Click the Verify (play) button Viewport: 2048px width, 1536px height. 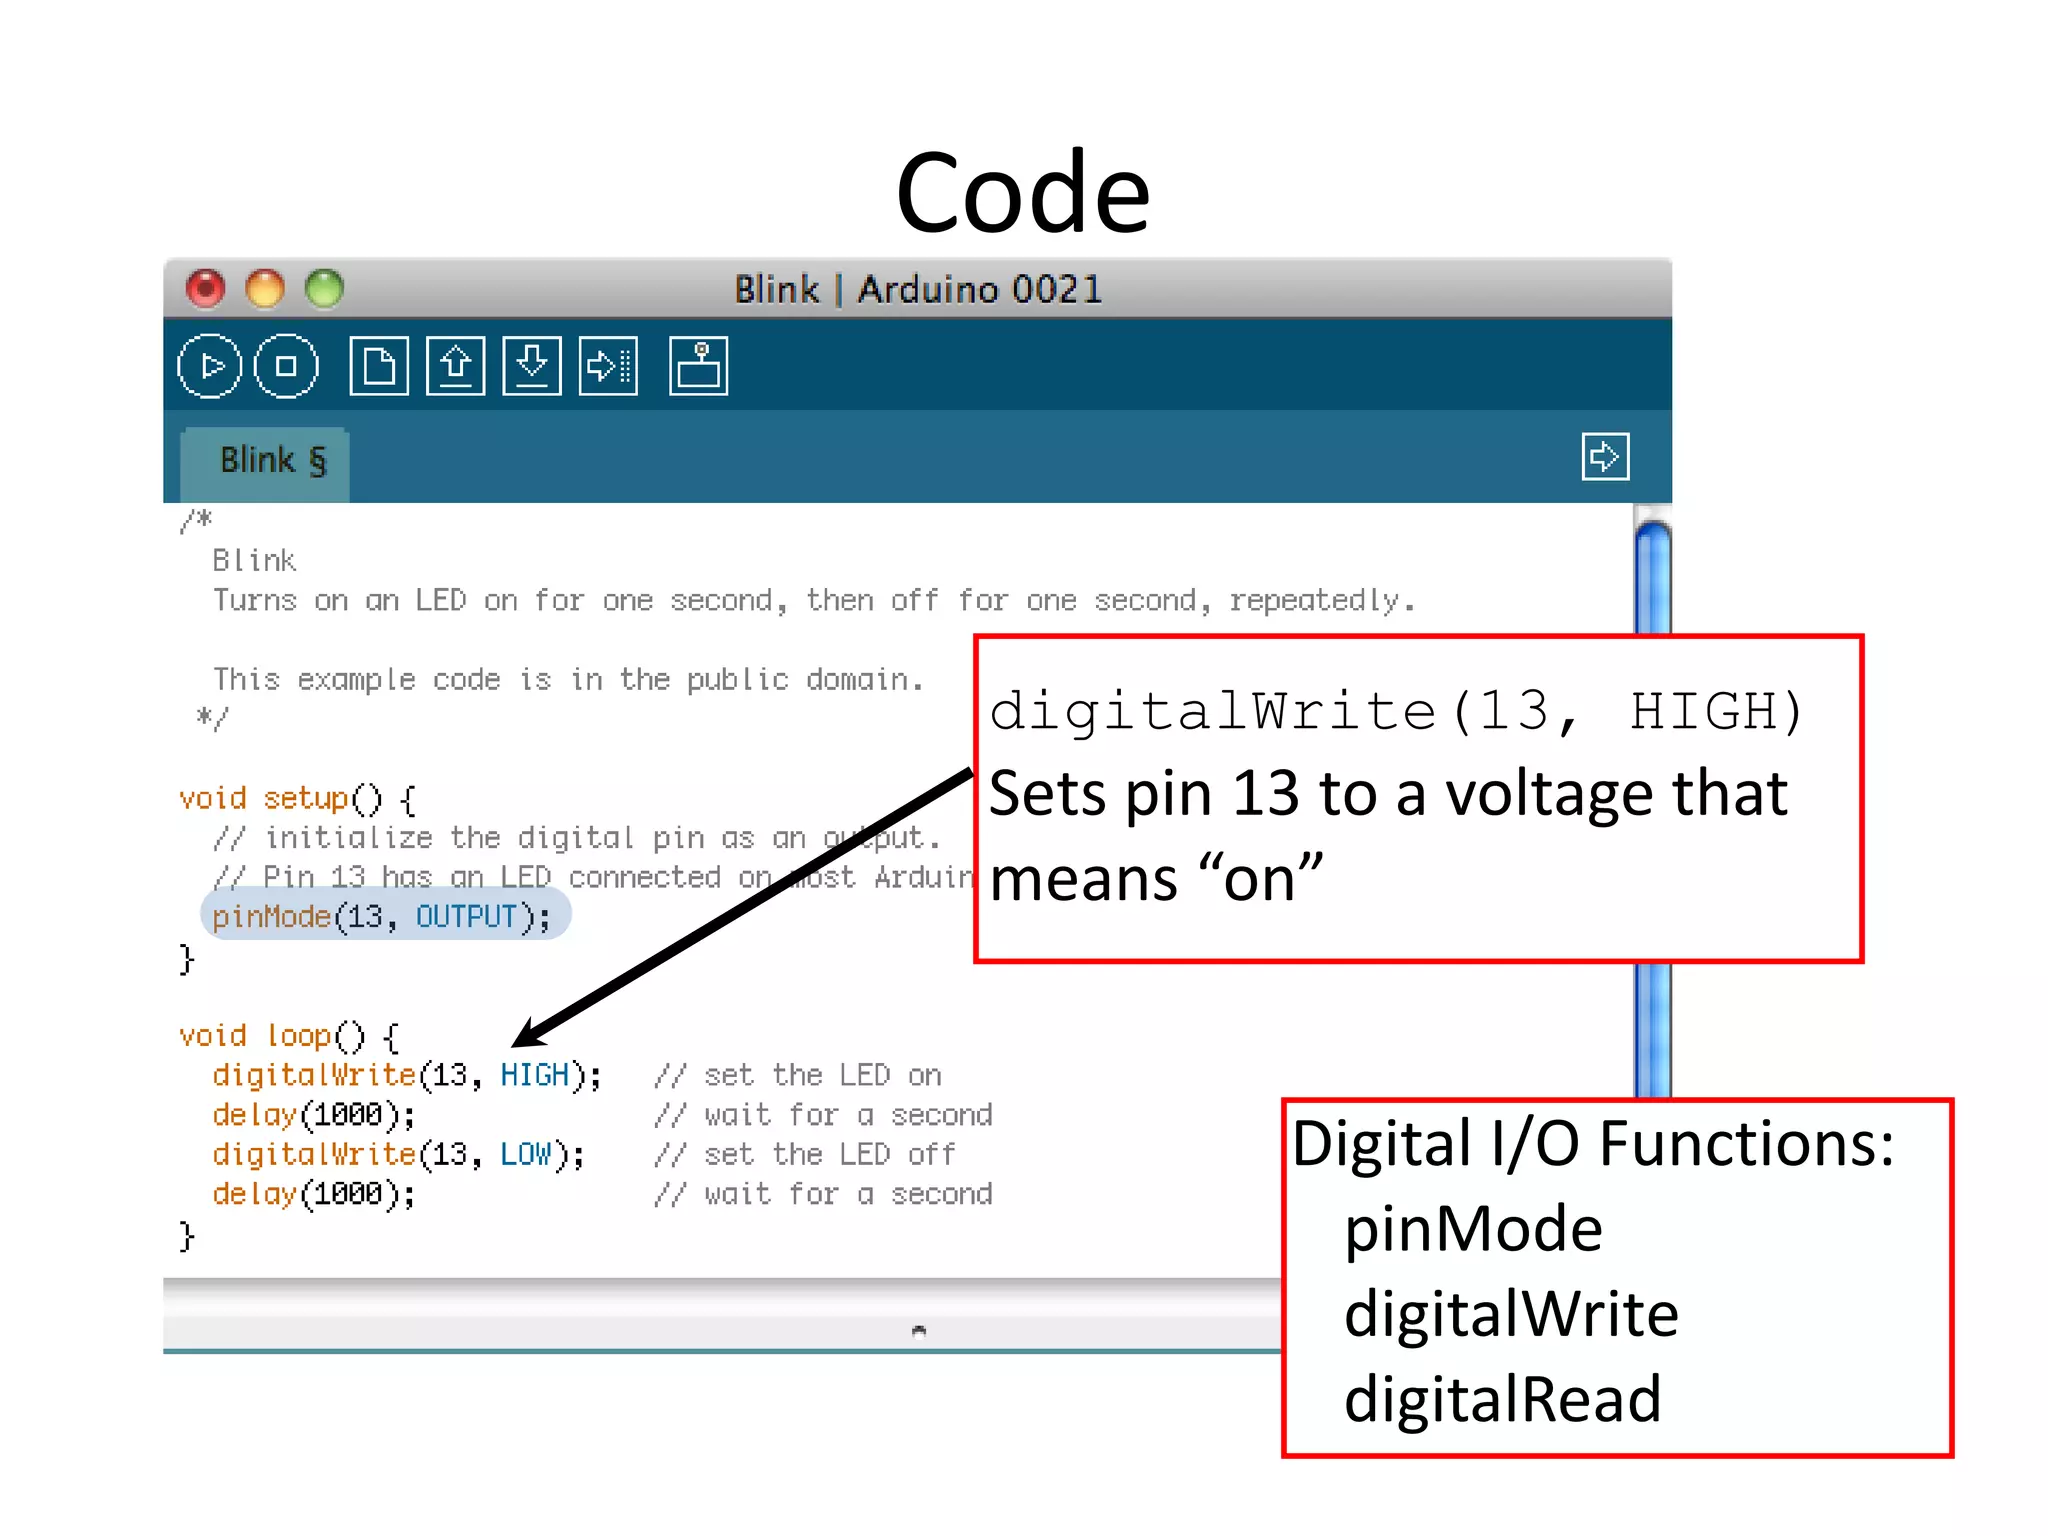(x=209, y=366)
